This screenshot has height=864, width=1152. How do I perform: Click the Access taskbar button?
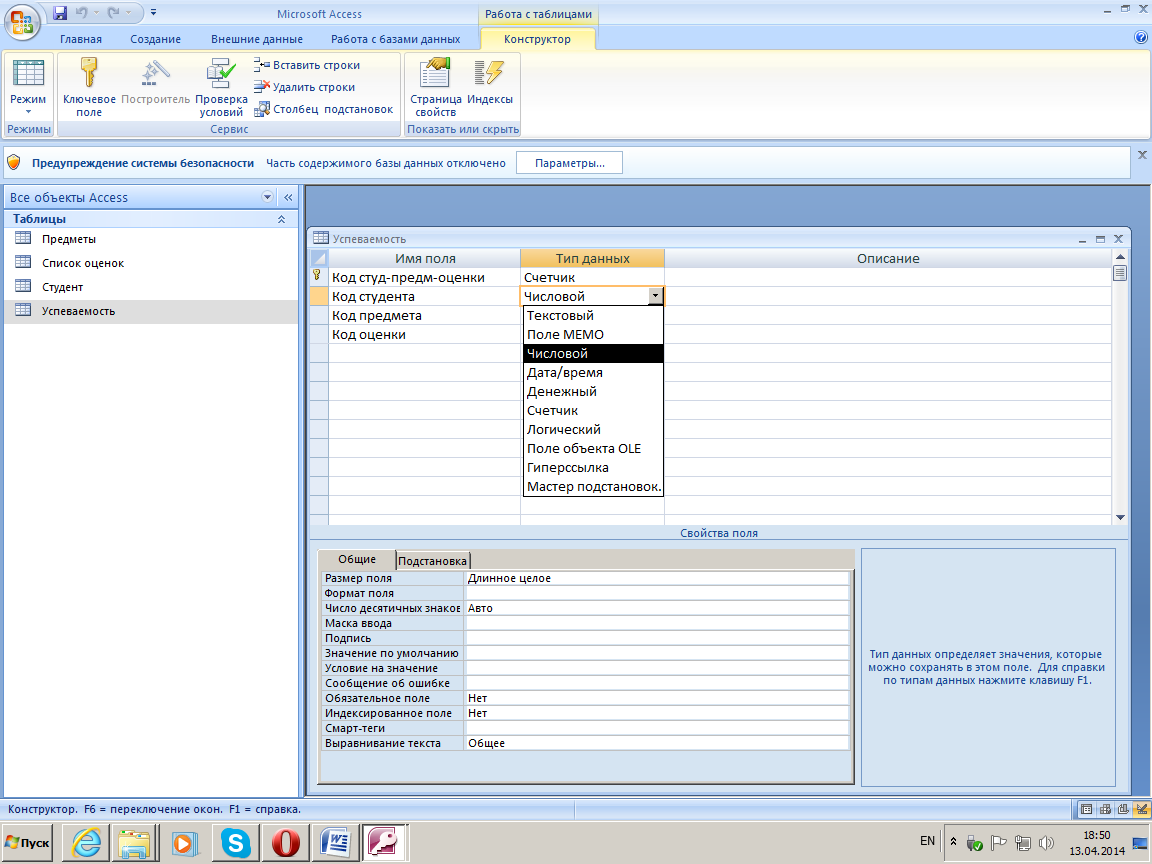[384, 842]
